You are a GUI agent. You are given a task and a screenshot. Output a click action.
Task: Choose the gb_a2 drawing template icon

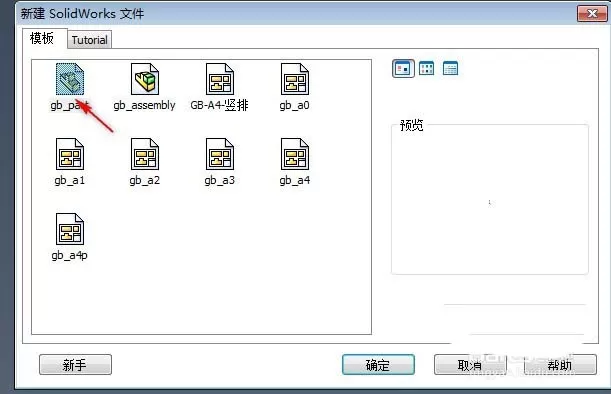(x=145, y=154)
